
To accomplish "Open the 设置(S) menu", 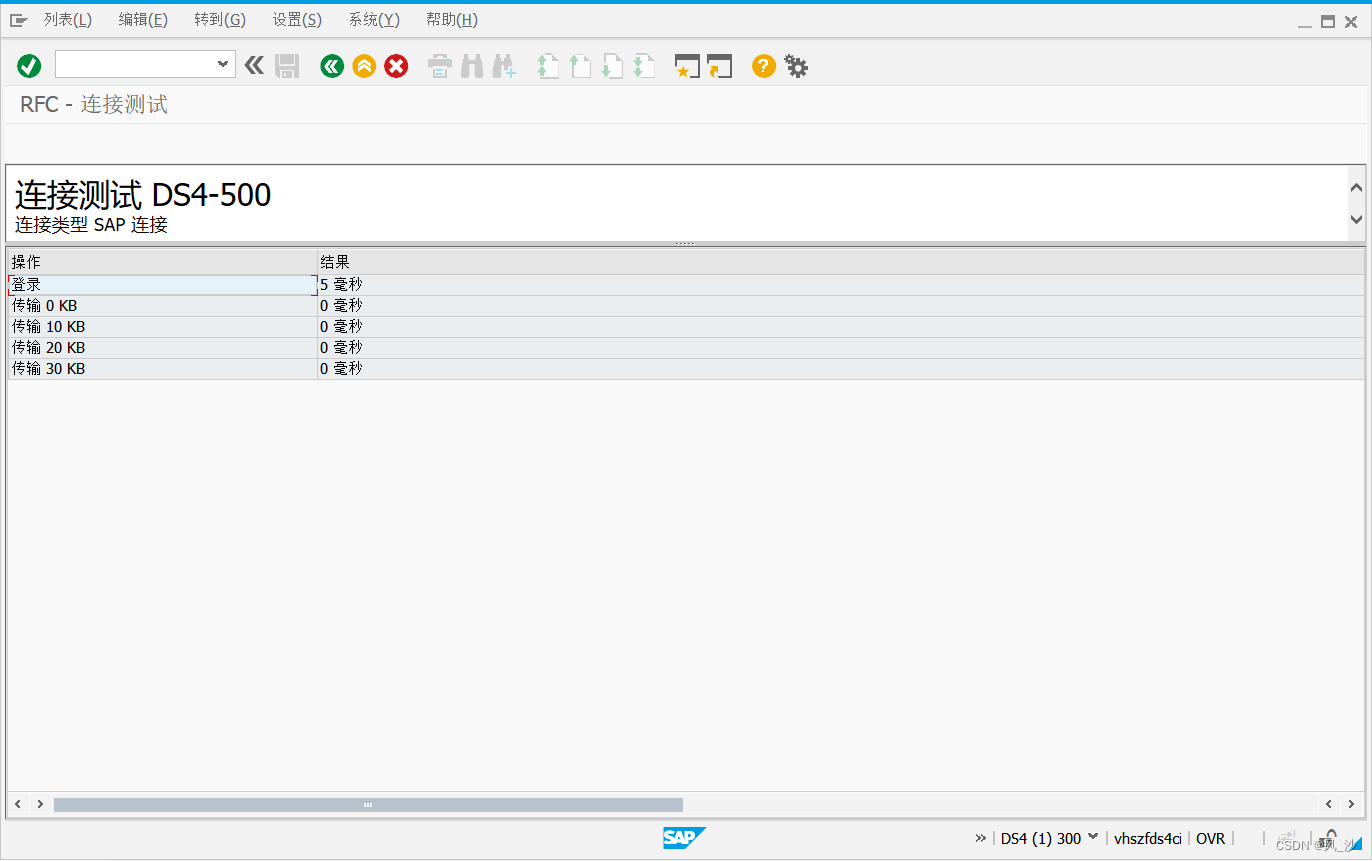I will 297,20.
